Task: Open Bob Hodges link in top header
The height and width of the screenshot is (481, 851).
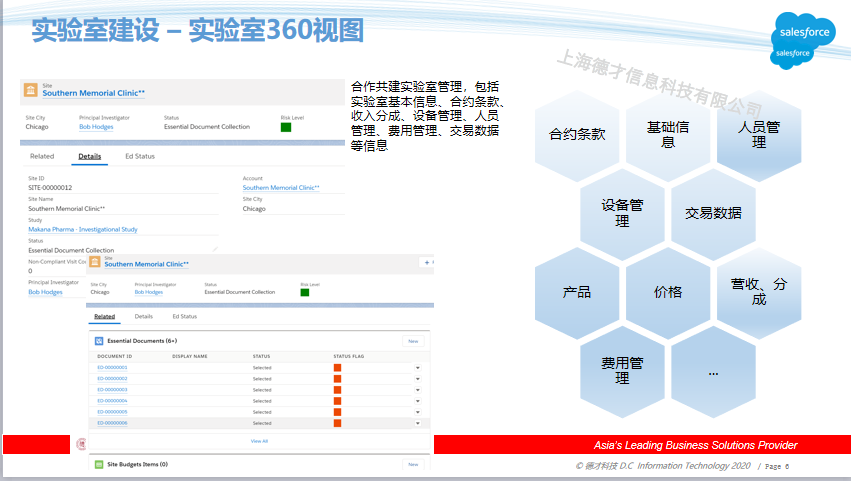Action: [96, 127]
